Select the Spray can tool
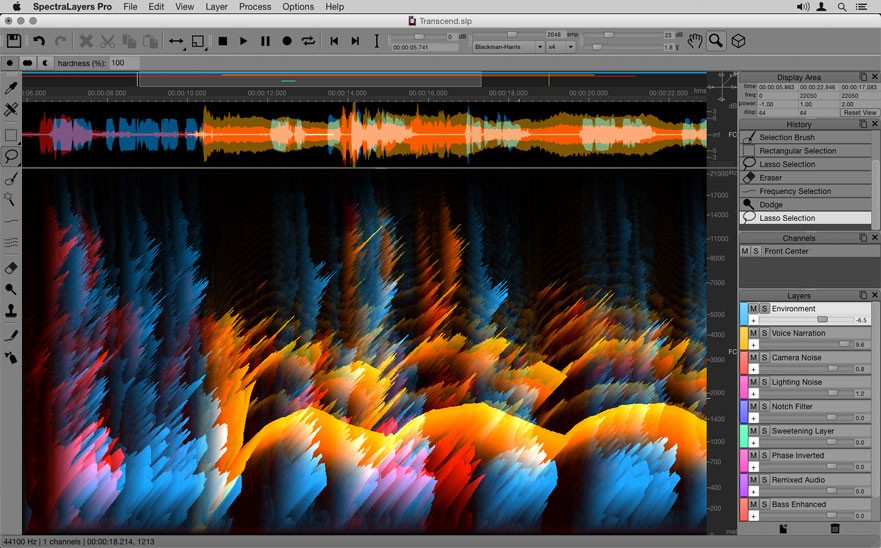The width and height of the screenshot is (881, 548). tap(11, 357)
